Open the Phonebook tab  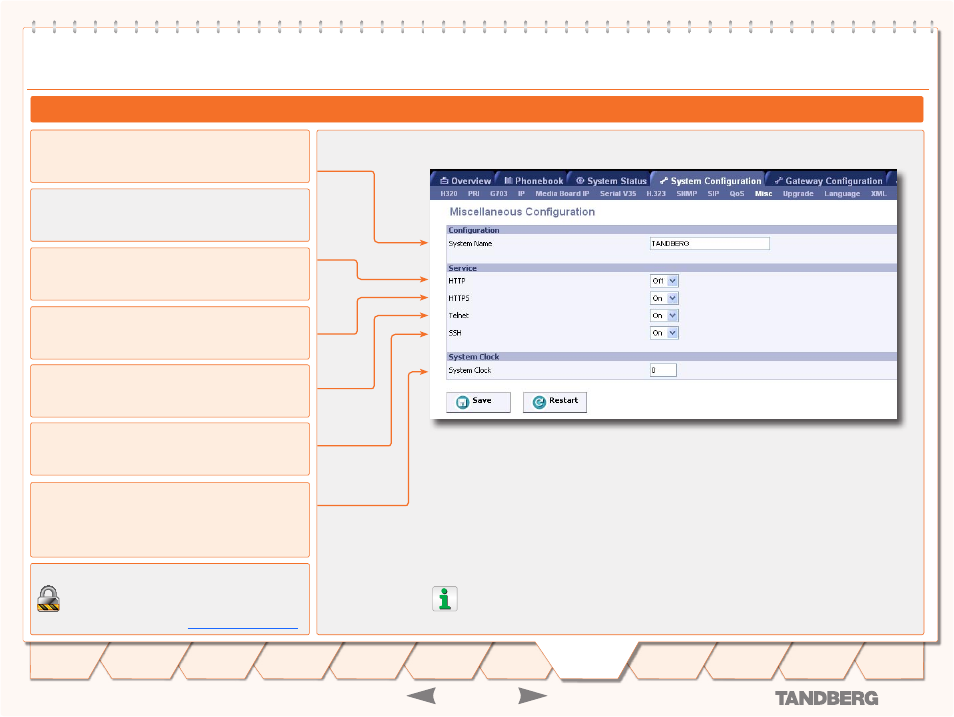pos(534,181)
